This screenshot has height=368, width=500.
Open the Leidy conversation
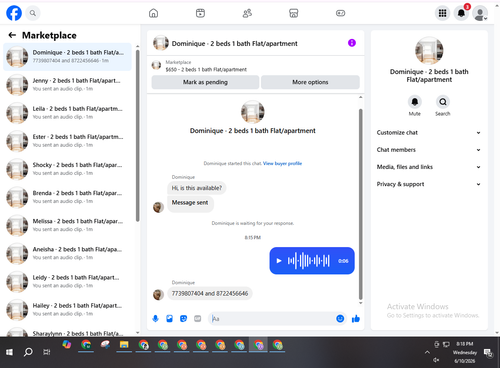click(x=67, y=282)
